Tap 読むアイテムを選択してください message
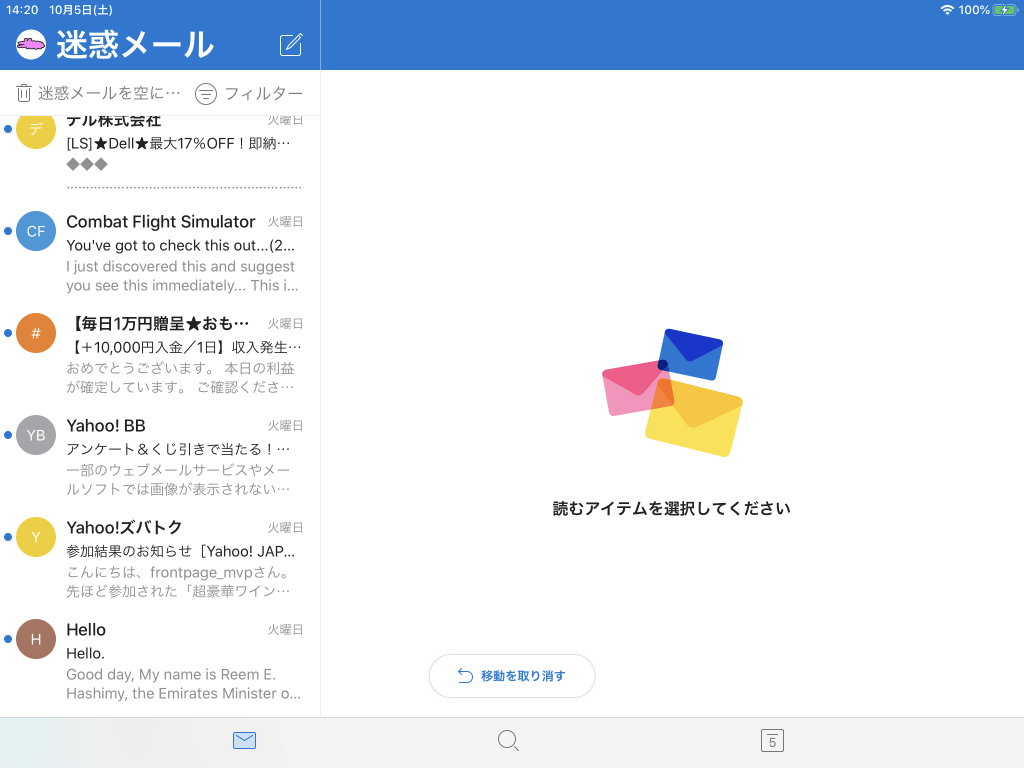This screenshot has width=1024, height=768. (x=671, y=508)
